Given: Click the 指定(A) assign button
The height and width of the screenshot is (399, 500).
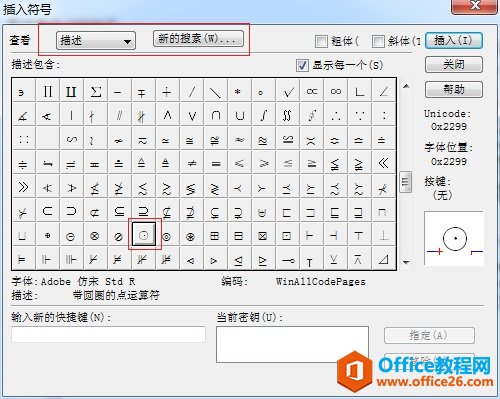Looking at the screenshot, I should pyautogui.click(x=429, y=335).
